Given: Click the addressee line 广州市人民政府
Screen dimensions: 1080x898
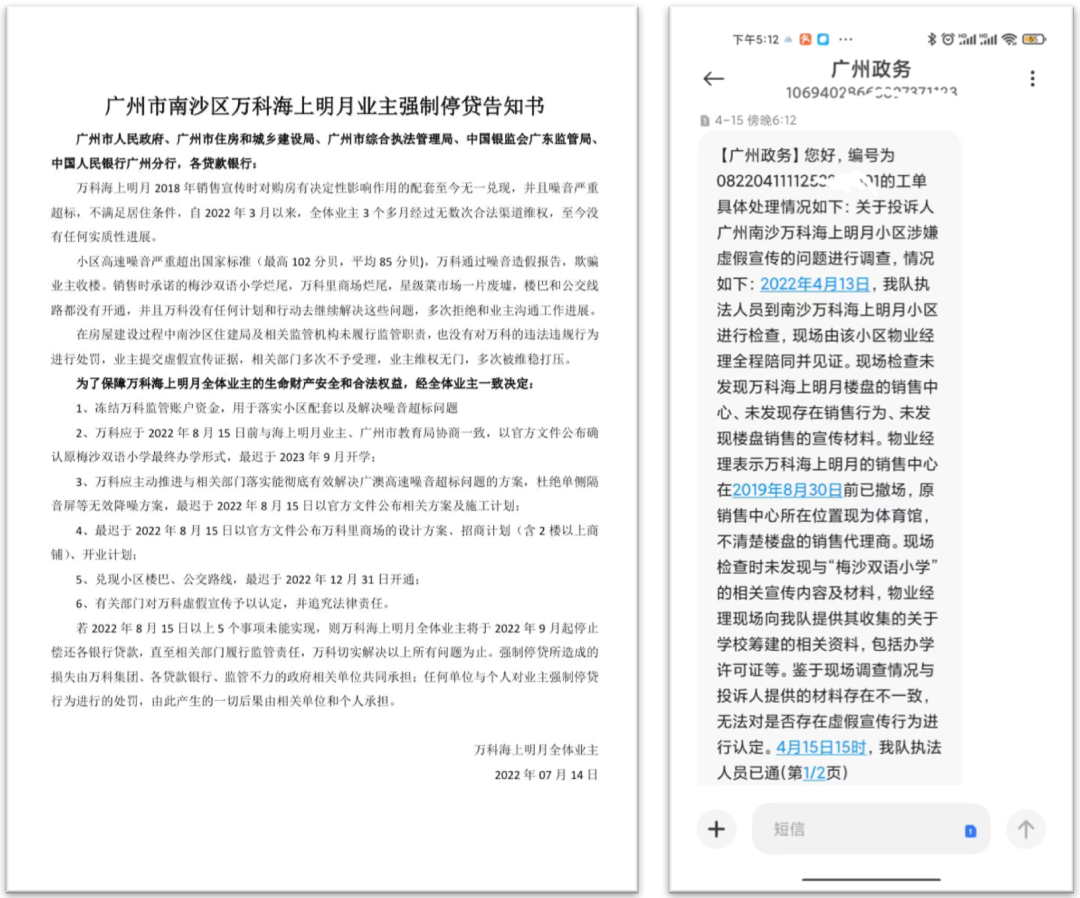Looking at the screenshot, I should click(324, 151).
